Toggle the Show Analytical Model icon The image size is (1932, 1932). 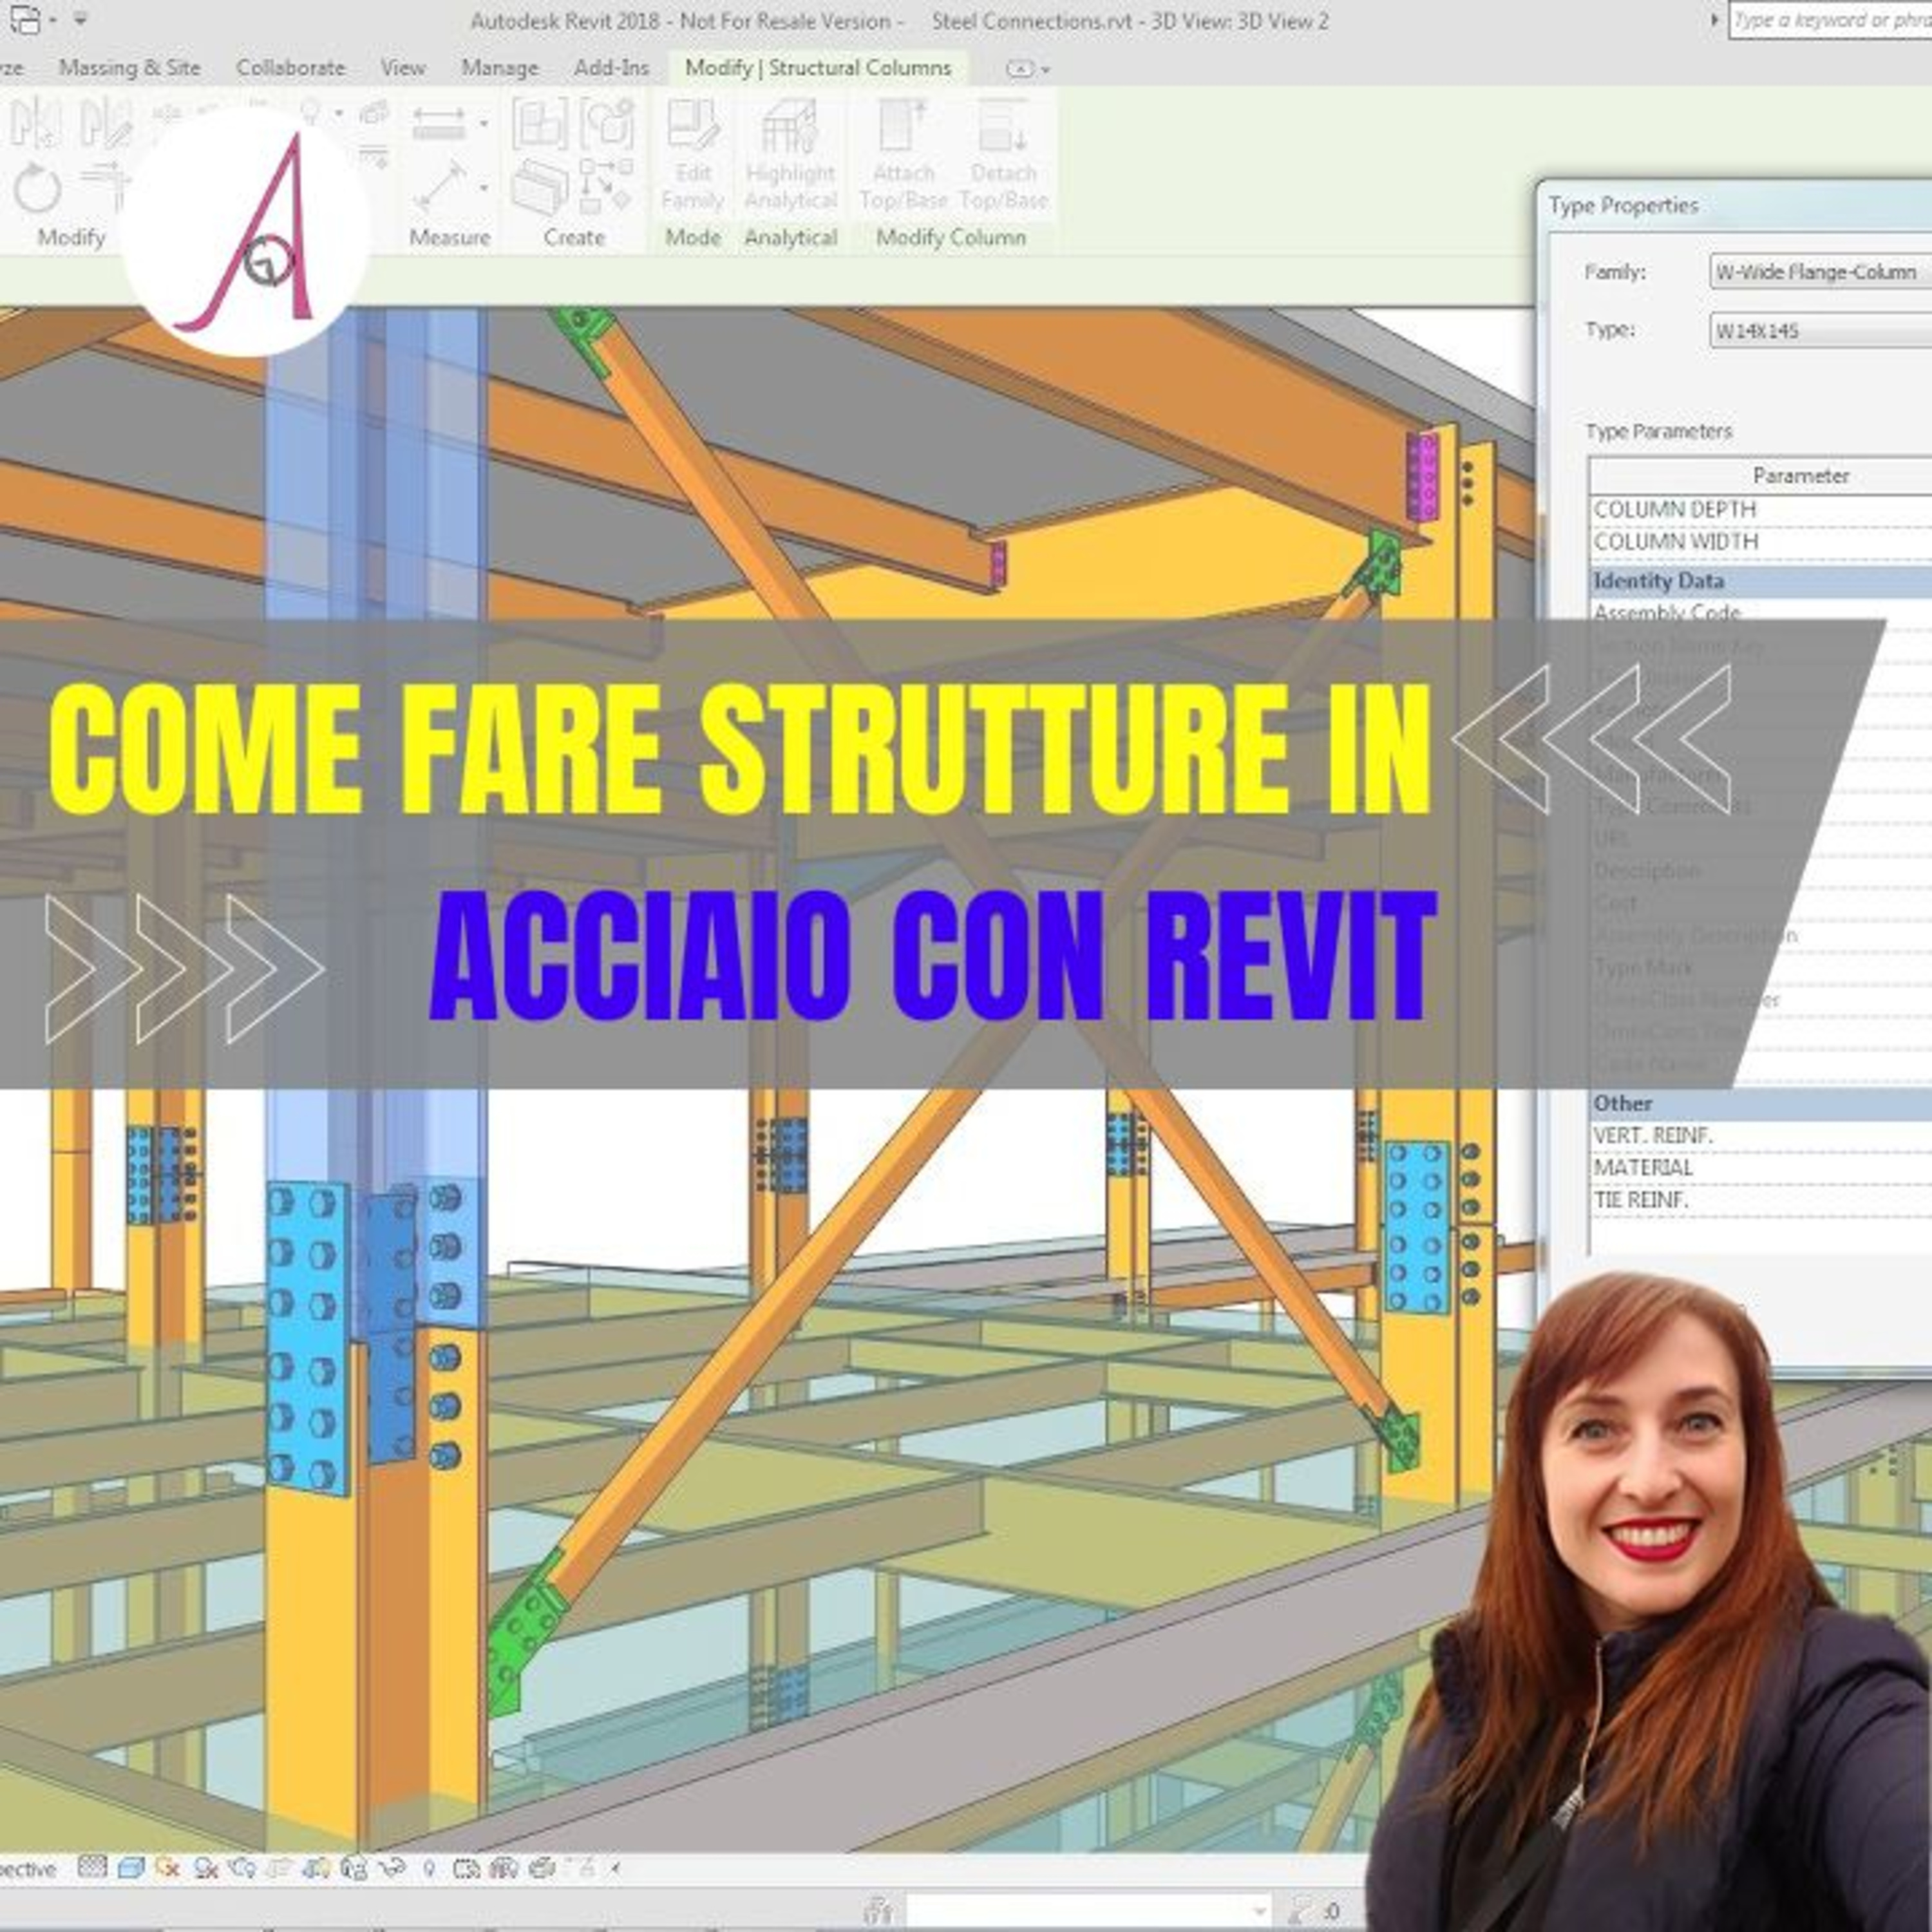click(504, 1868)
